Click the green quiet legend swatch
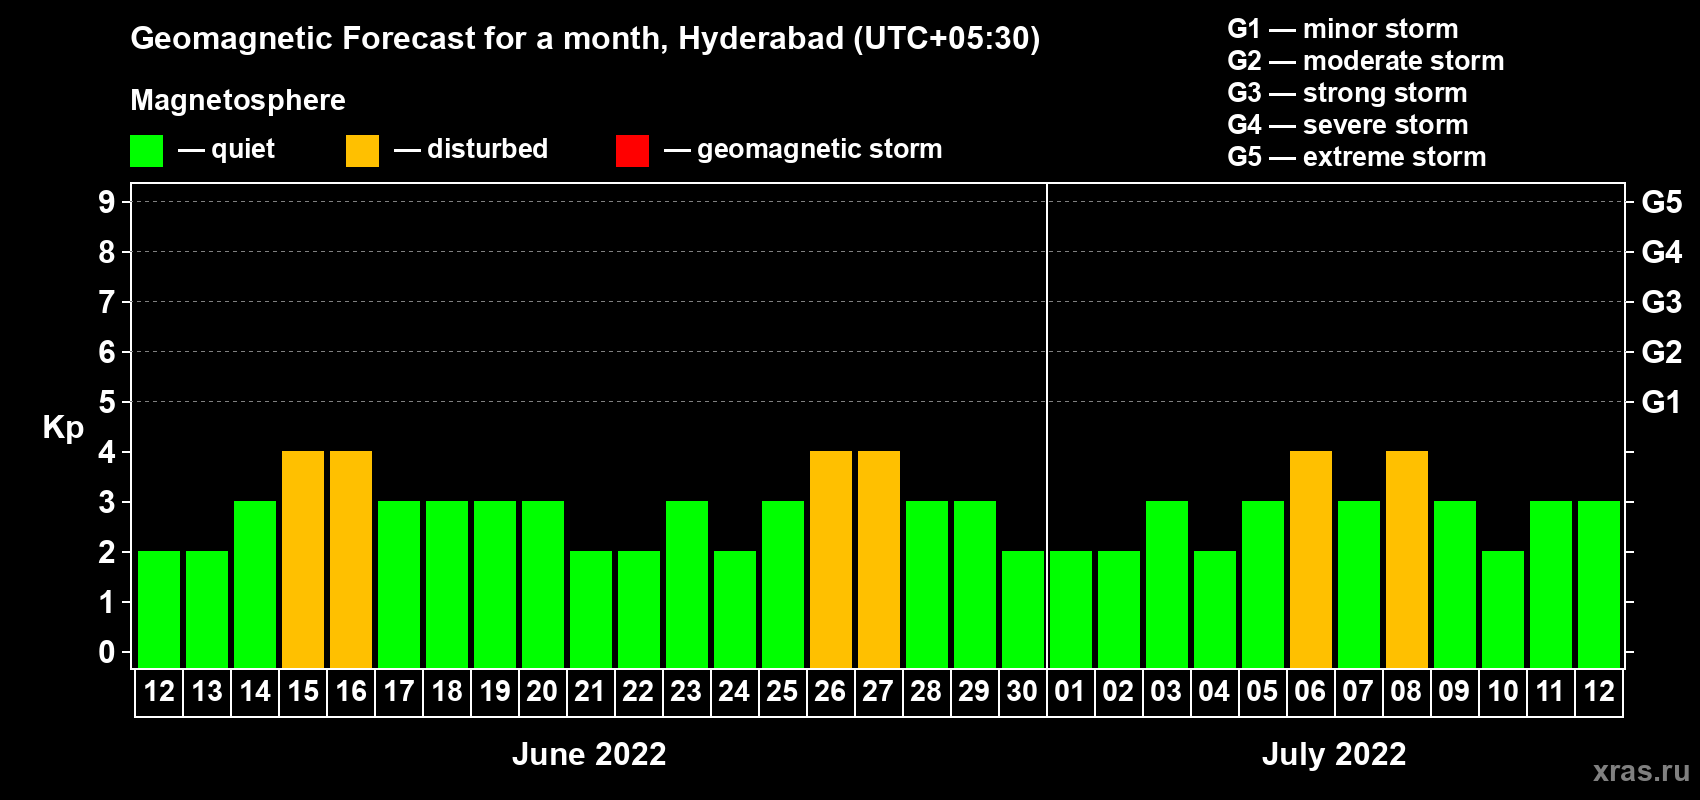1700x800 pixels. pos(146,151)
